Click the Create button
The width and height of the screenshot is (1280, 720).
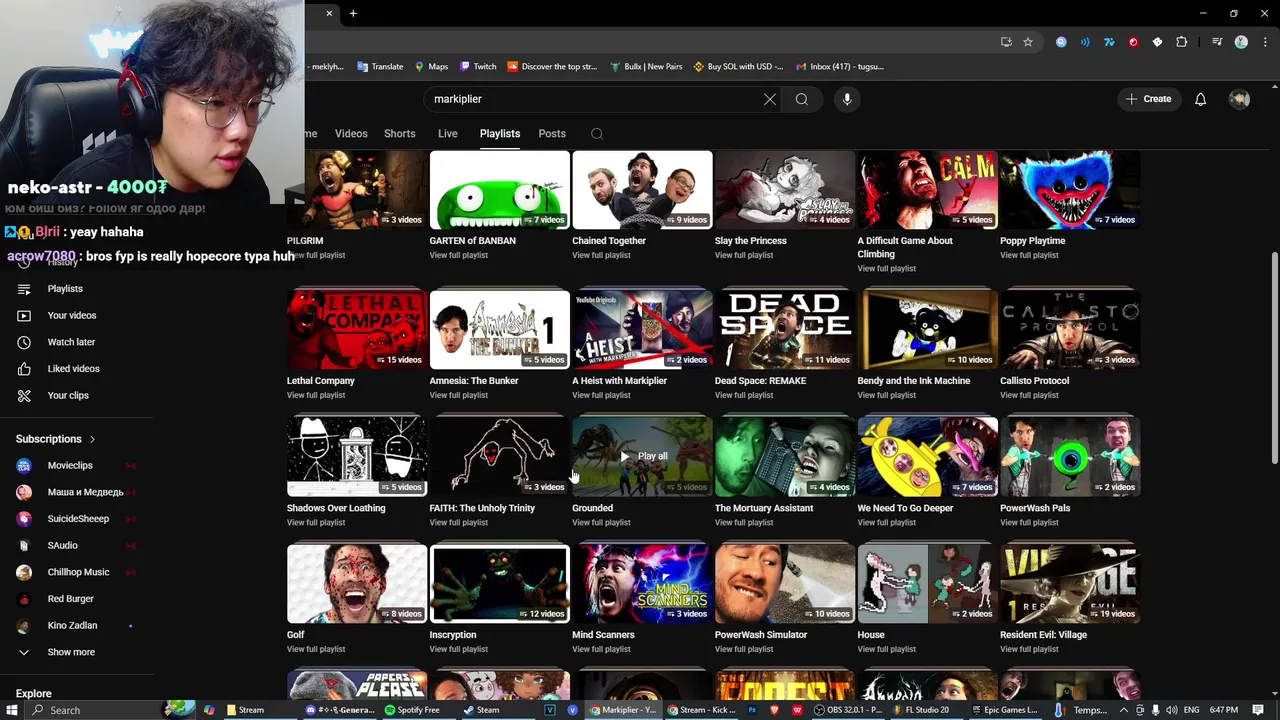(x=1148, y=99)
